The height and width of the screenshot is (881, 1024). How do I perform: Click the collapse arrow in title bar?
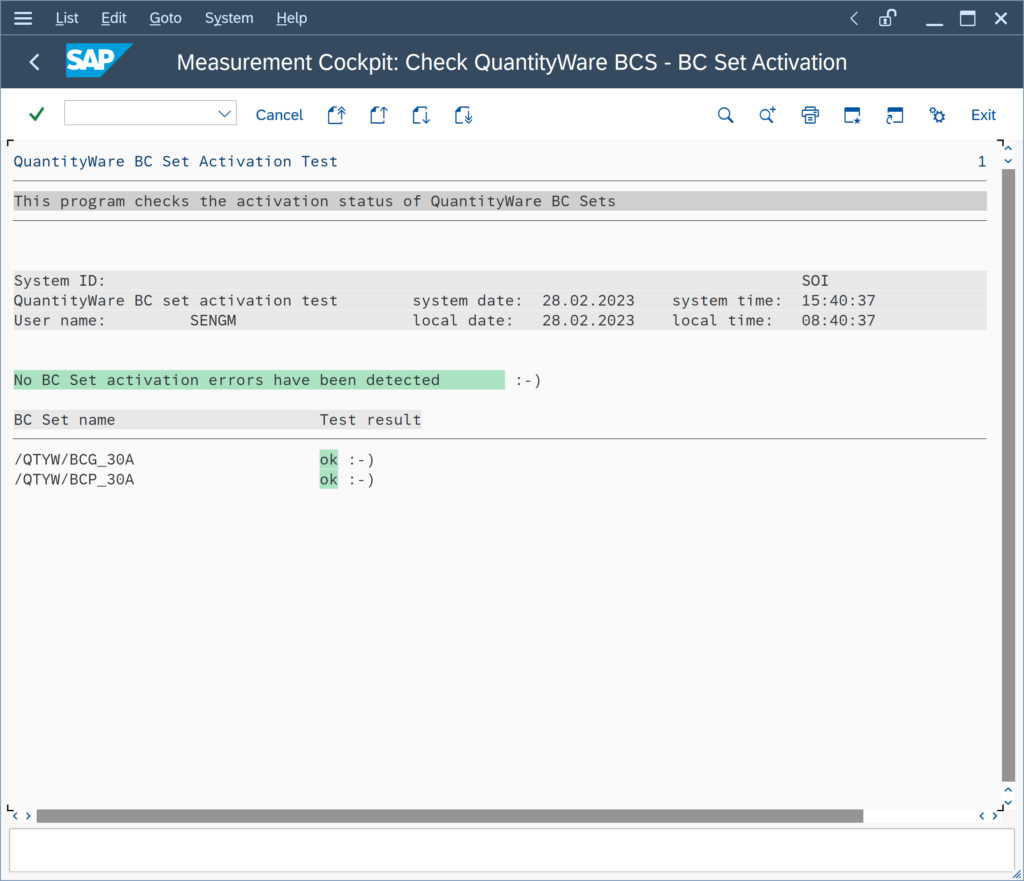pos(854,18)
